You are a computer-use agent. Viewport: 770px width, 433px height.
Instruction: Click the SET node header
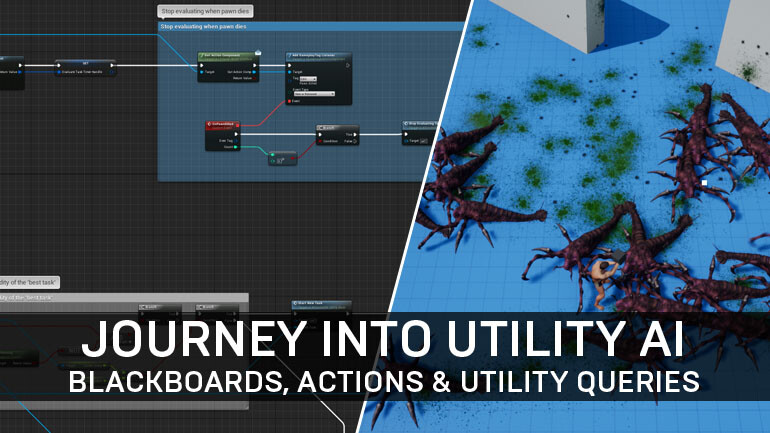[x=85, y=60]
